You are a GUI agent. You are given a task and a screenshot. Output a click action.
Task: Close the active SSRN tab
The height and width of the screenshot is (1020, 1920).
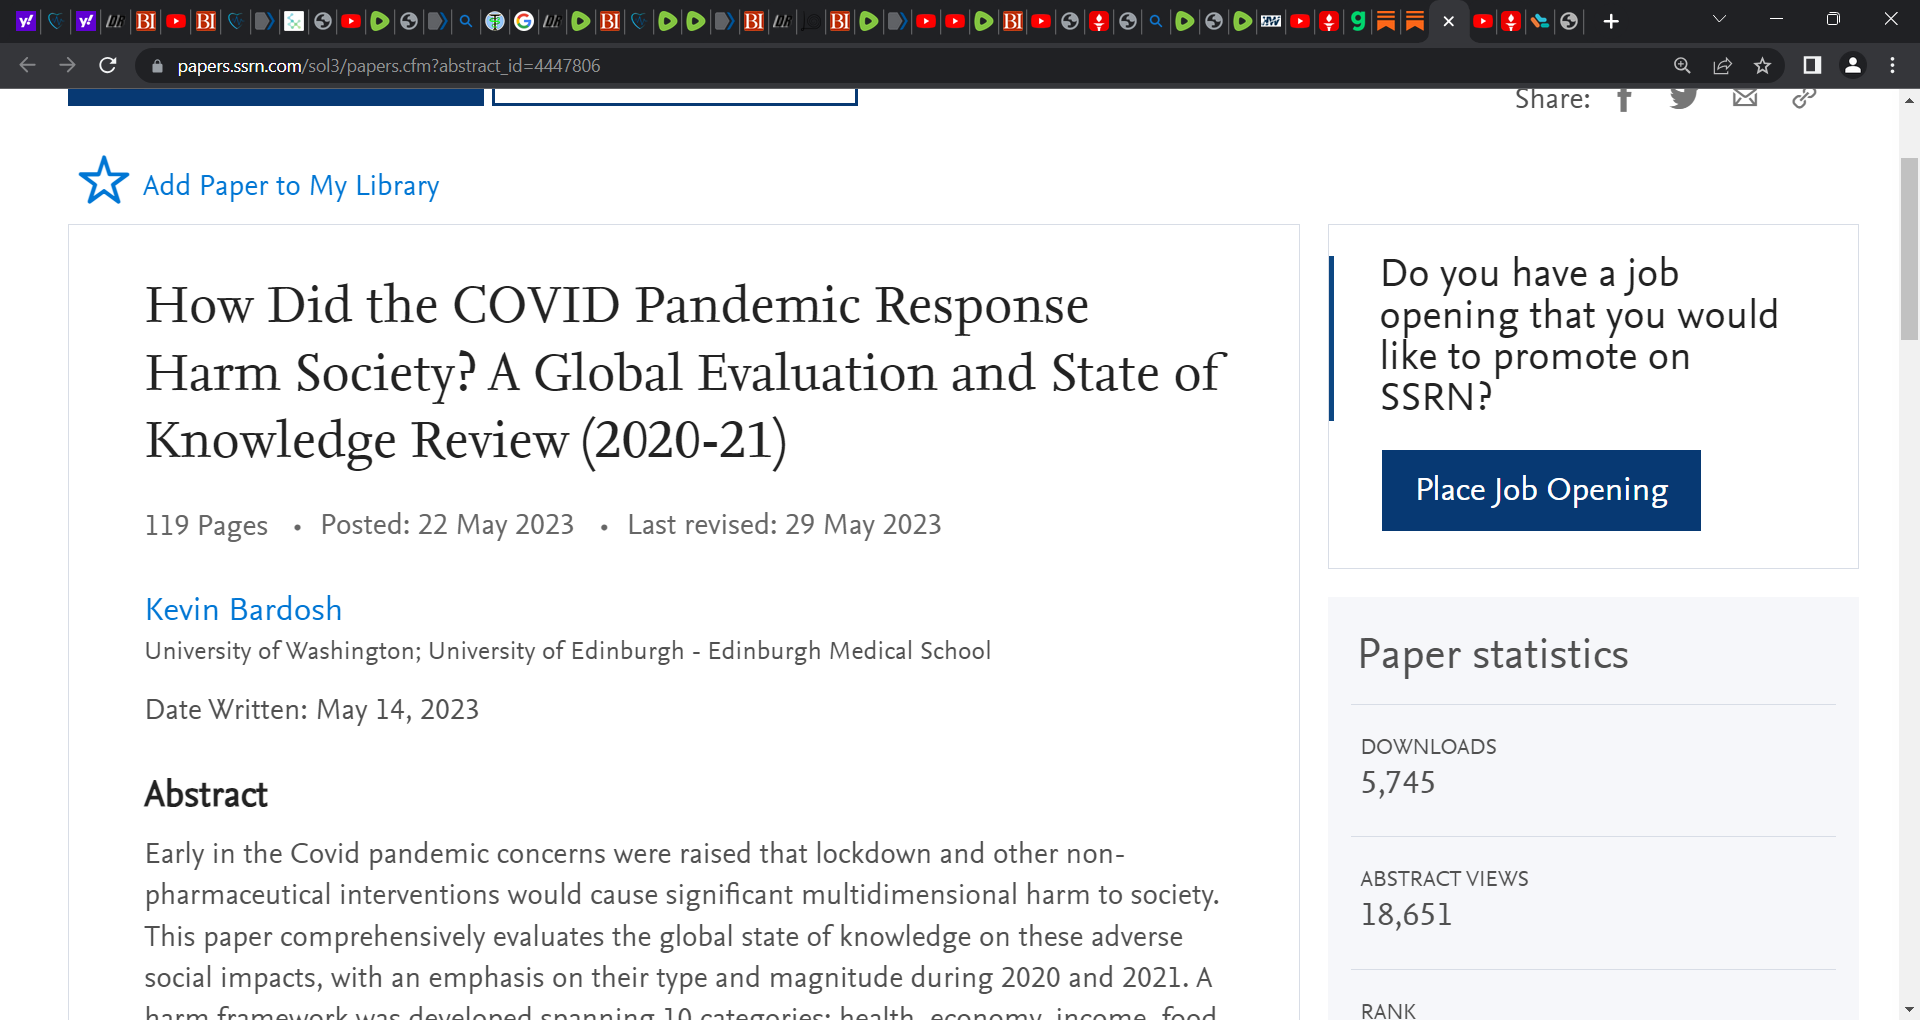pos(1448,21)
